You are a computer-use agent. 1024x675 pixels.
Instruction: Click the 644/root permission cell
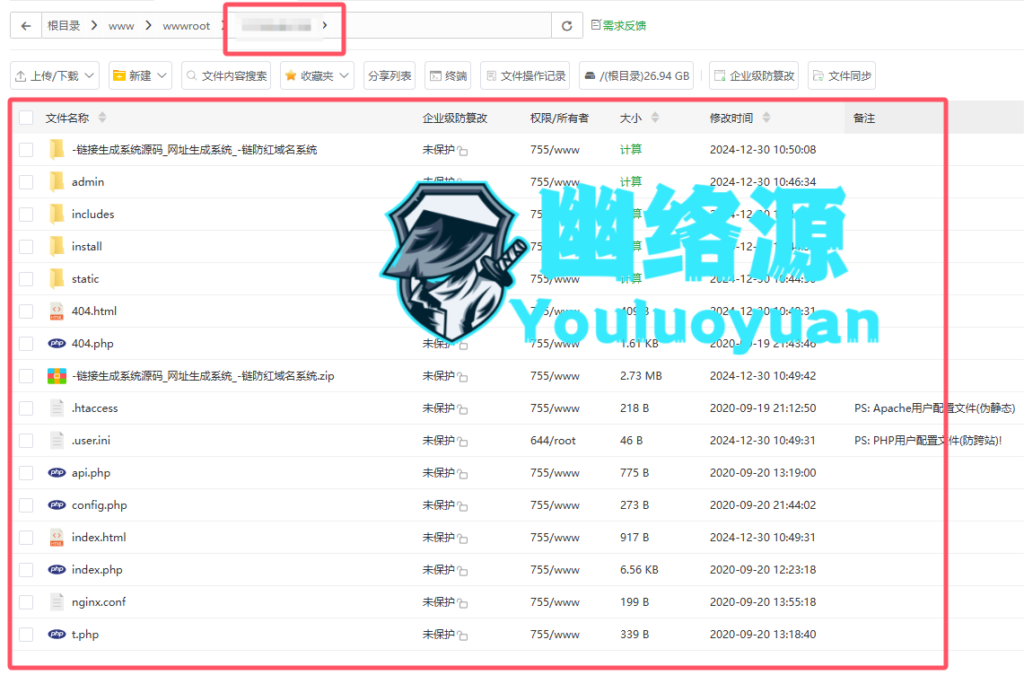tap(552, 441)
